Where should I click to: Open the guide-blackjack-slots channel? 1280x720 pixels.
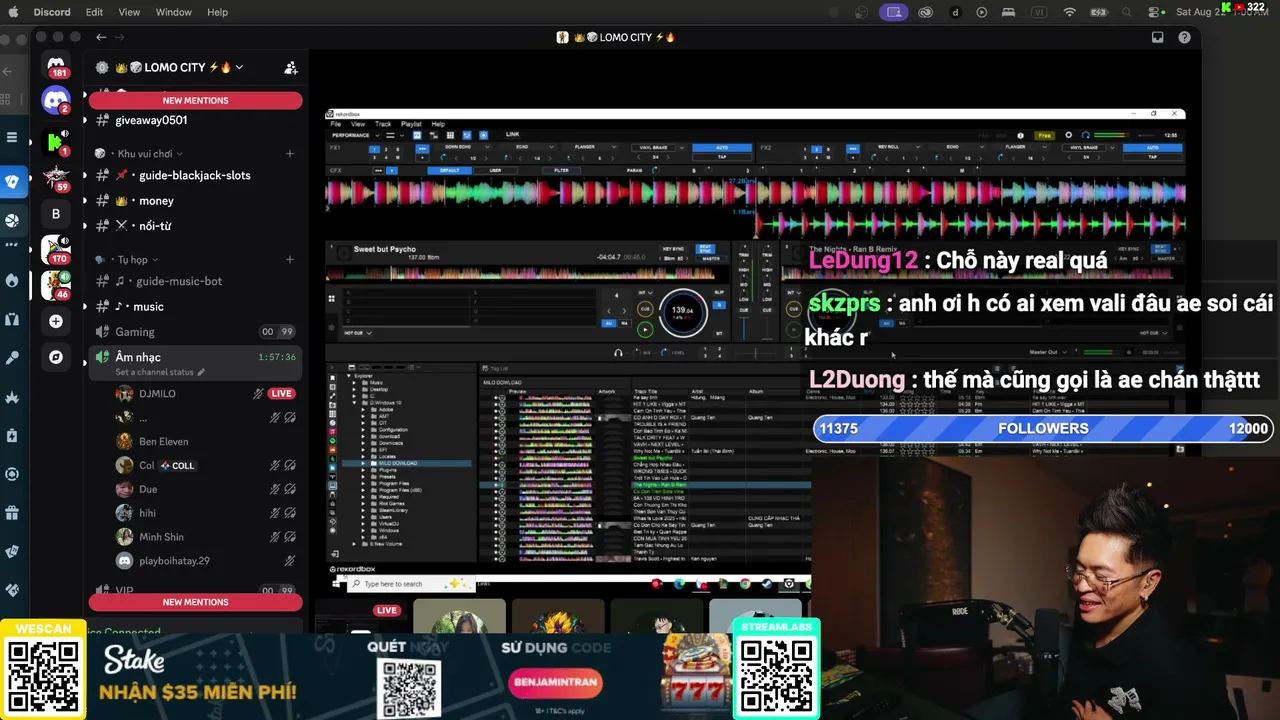194,175
